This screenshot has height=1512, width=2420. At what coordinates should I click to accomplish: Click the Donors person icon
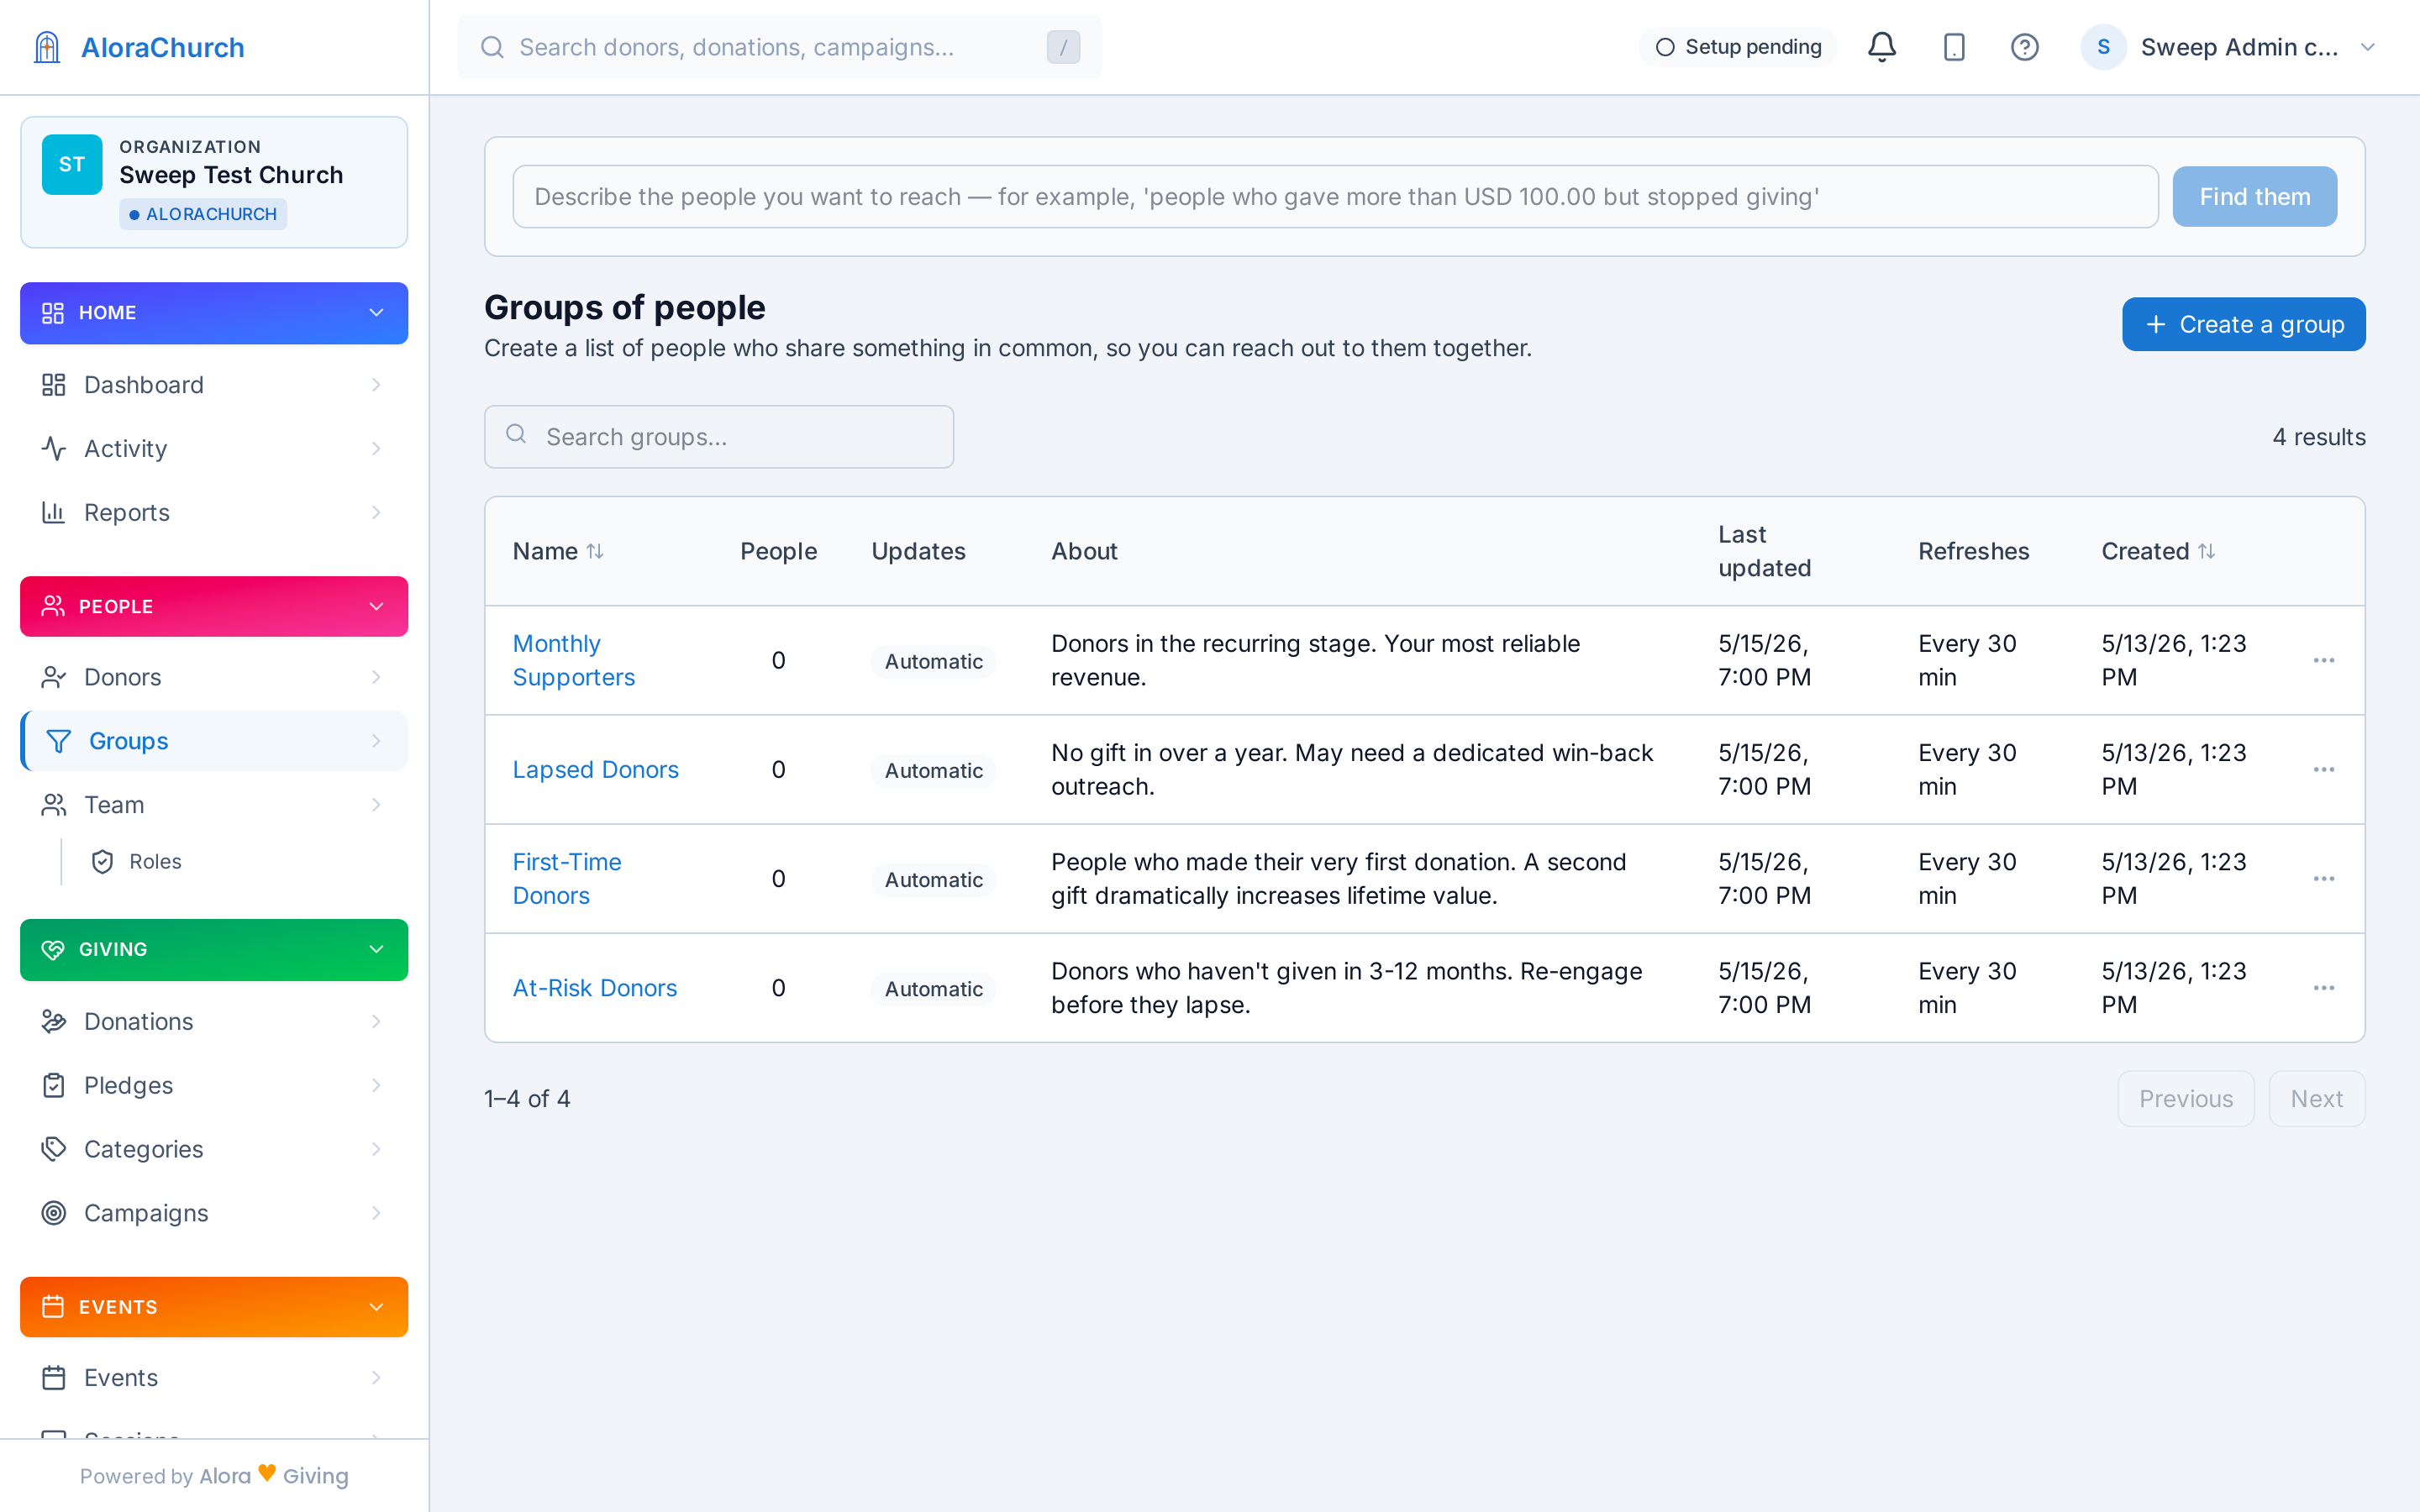(54, 677)
